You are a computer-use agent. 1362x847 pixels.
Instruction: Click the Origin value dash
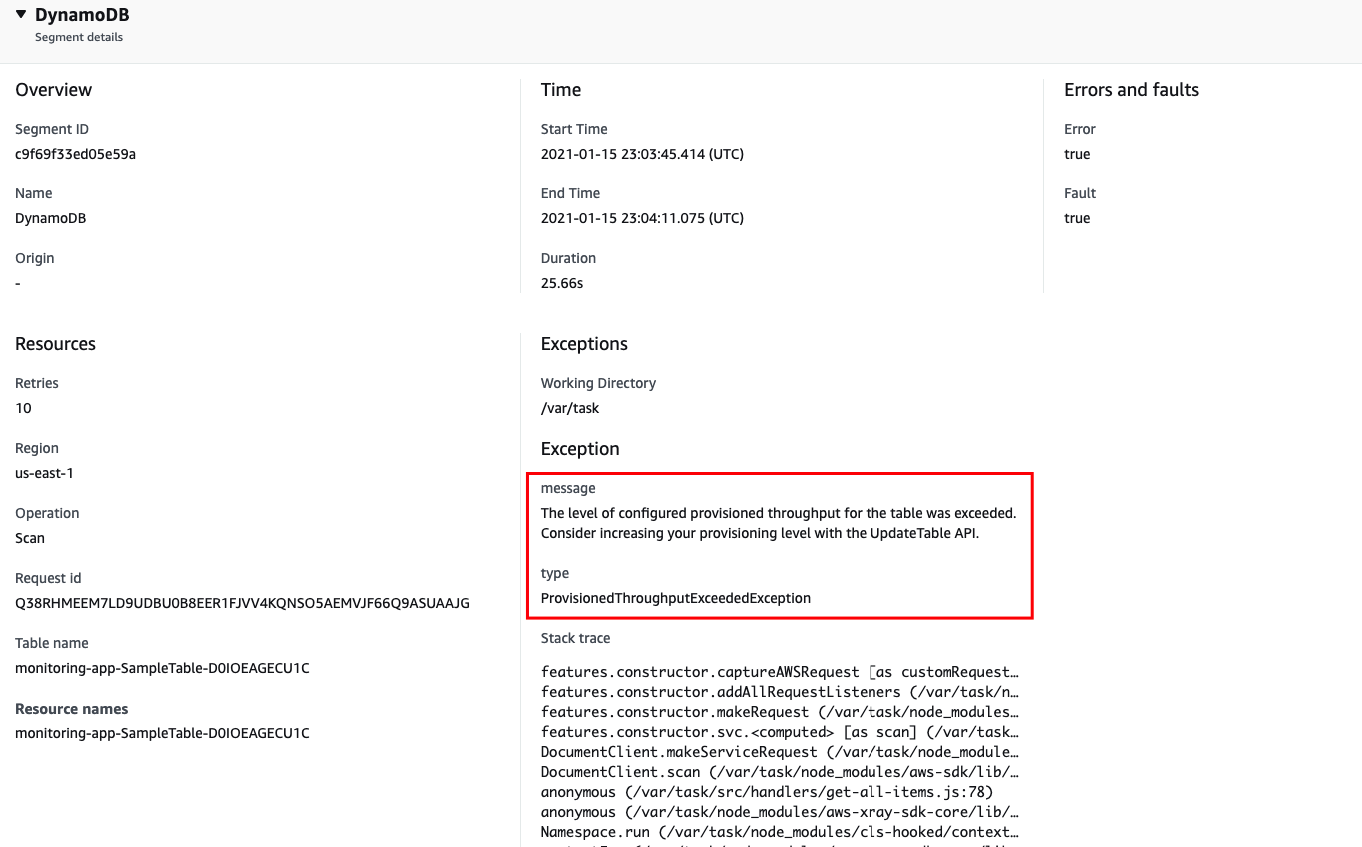pos(18,283)
